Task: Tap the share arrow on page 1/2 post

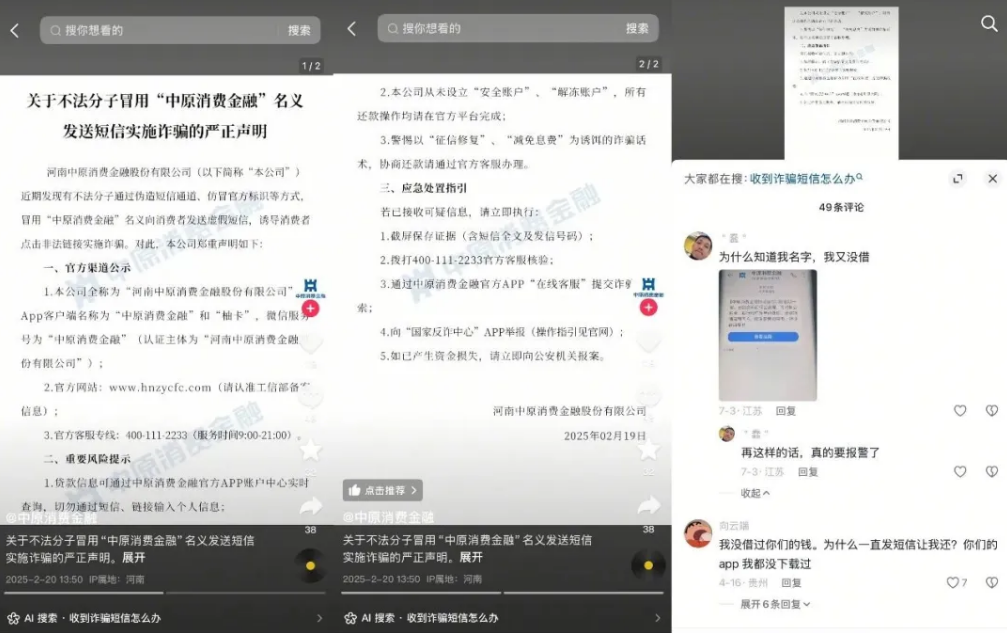Action: pos(310,506)
